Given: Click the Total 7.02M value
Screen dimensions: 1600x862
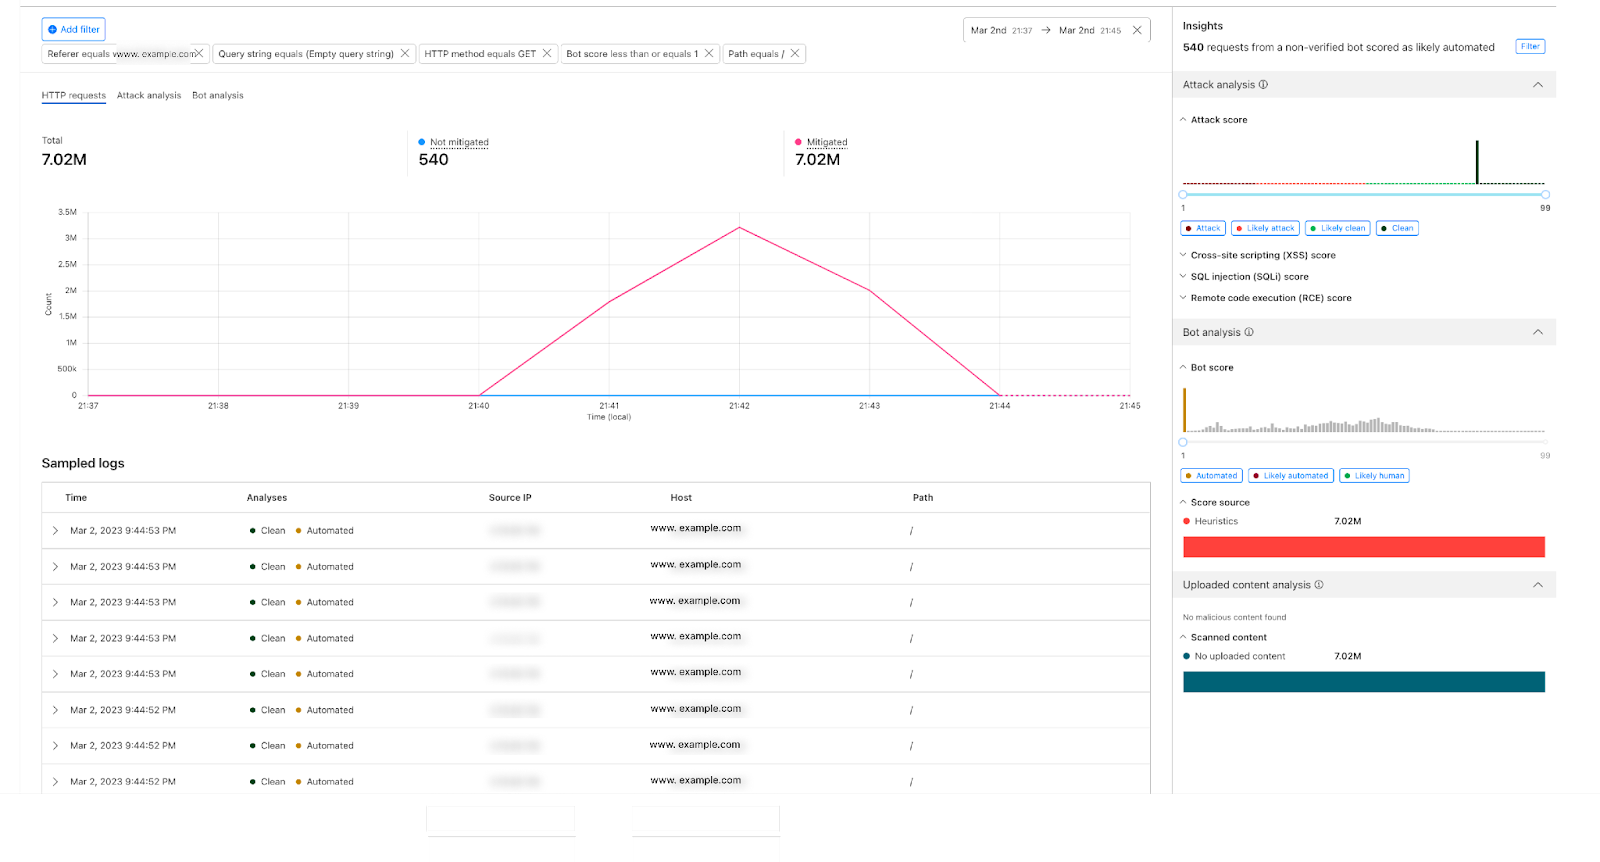Looking at the screenshot, I should pos(64,160).
